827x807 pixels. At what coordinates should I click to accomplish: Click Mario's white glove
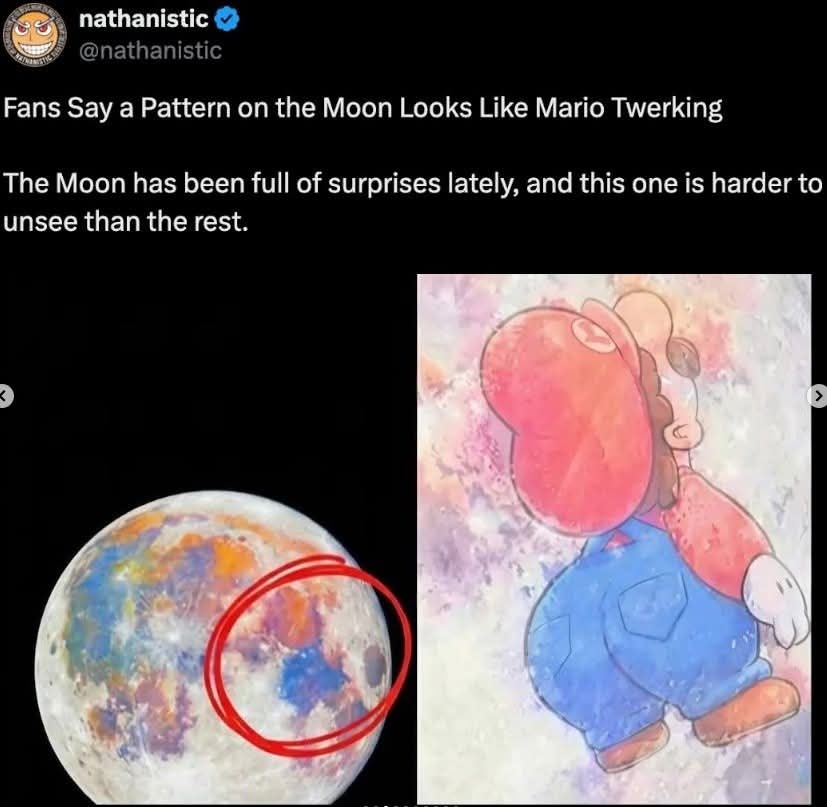(778, 601)
